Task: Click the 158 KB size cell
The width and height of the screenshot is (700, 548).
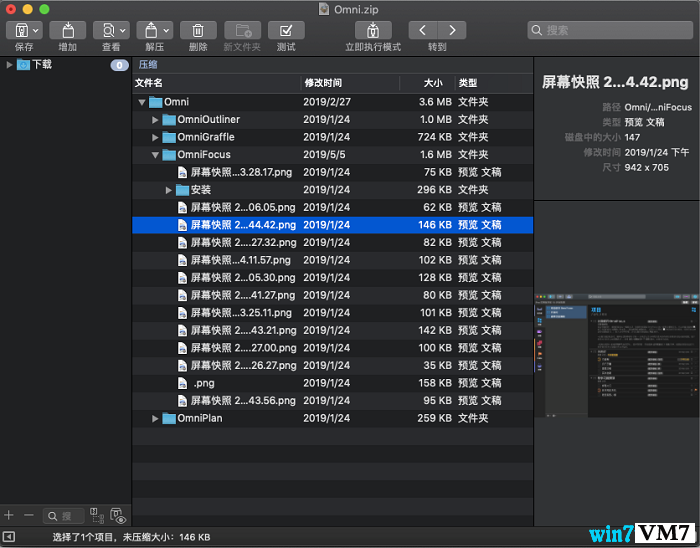Action: [x=435, y=383]
